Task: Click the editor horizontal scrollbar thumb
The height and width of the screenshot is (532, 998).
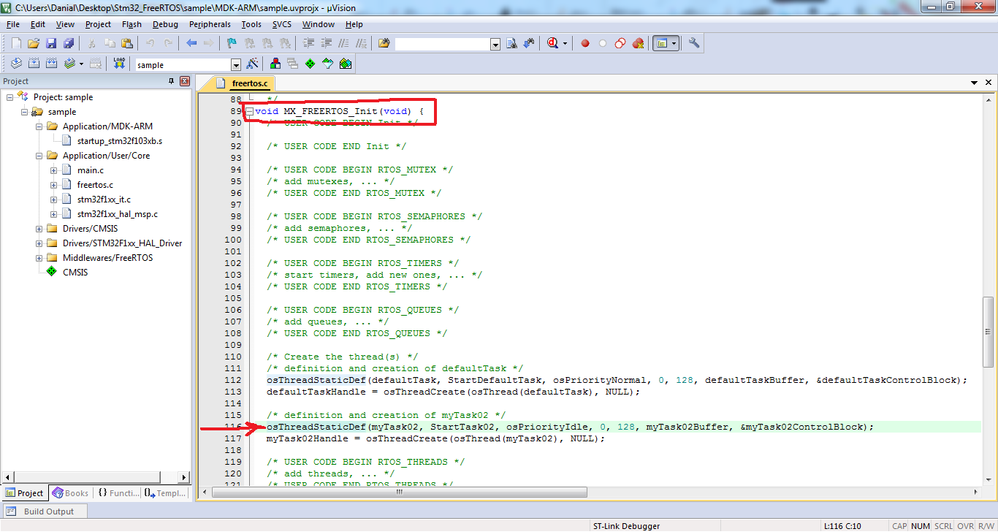Action: pos(400,491)
